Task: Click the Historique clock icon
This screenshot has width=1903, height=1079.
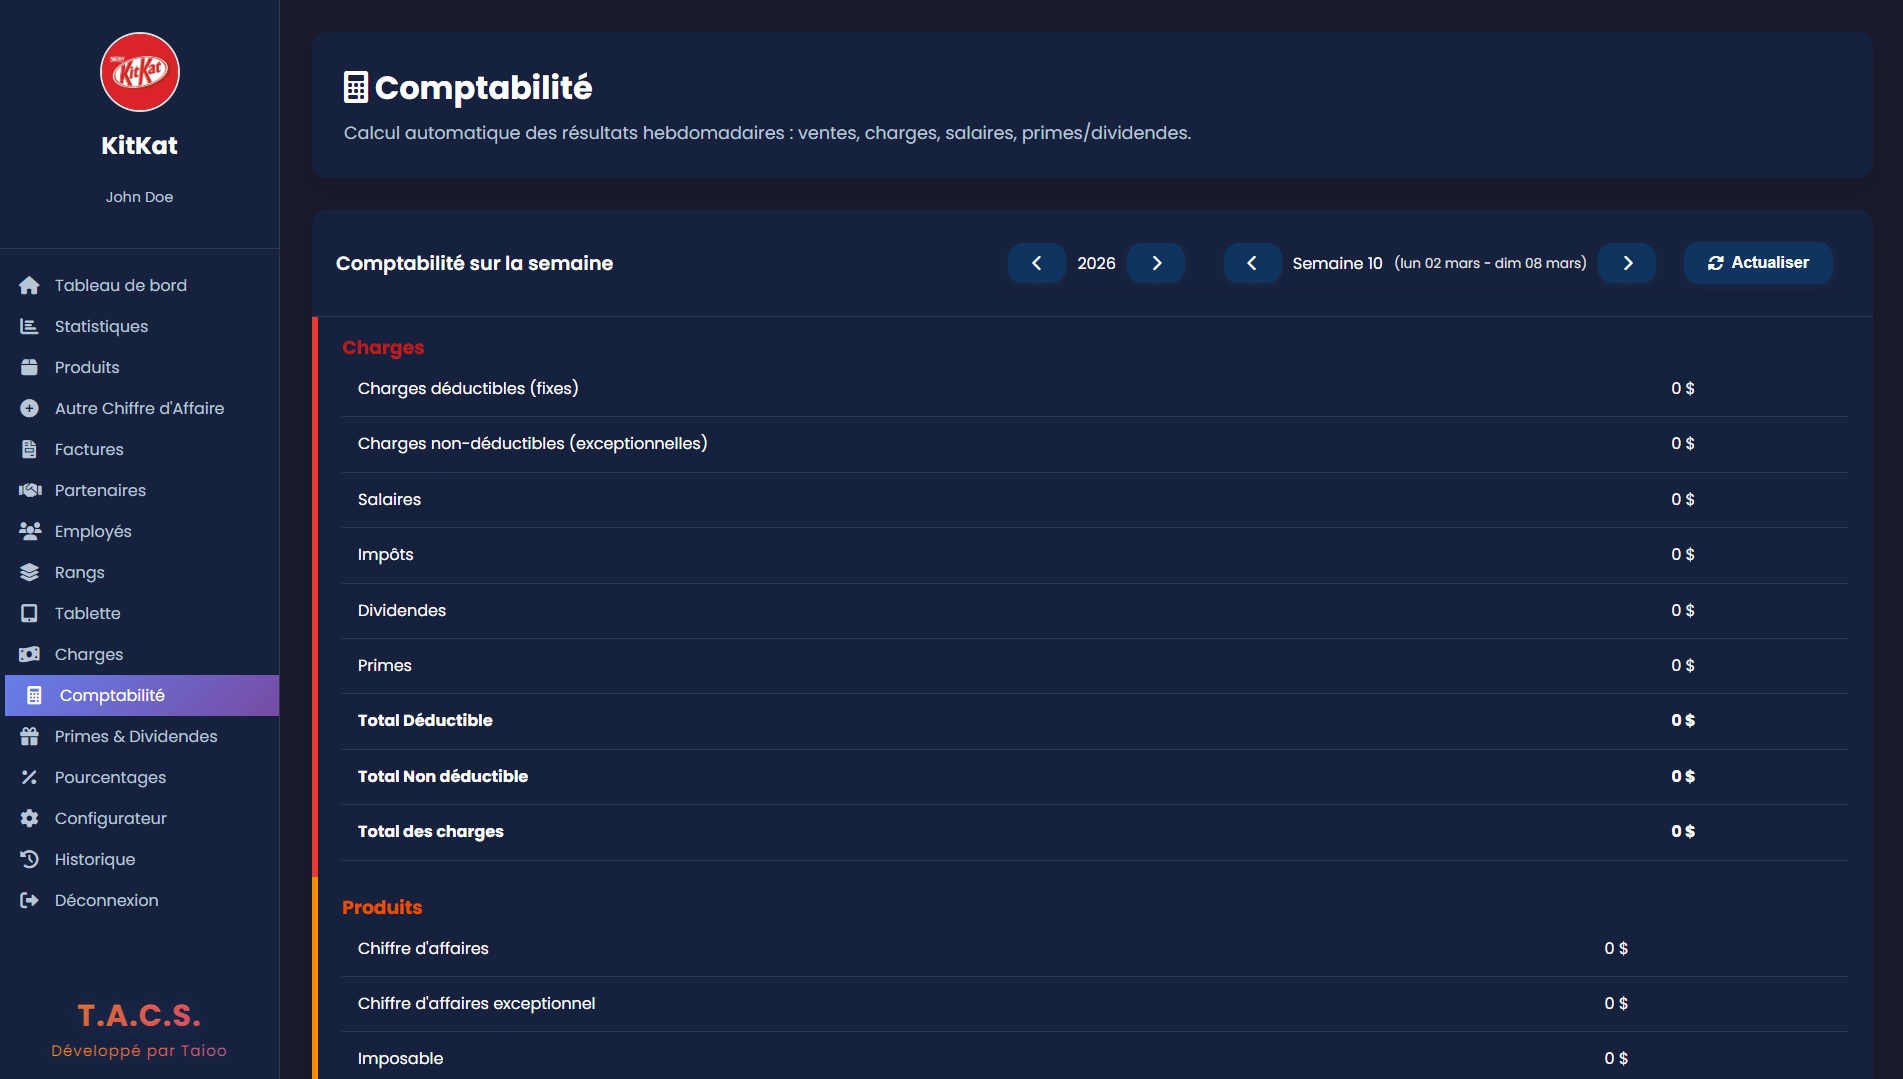Action: [x=29, y=860]
